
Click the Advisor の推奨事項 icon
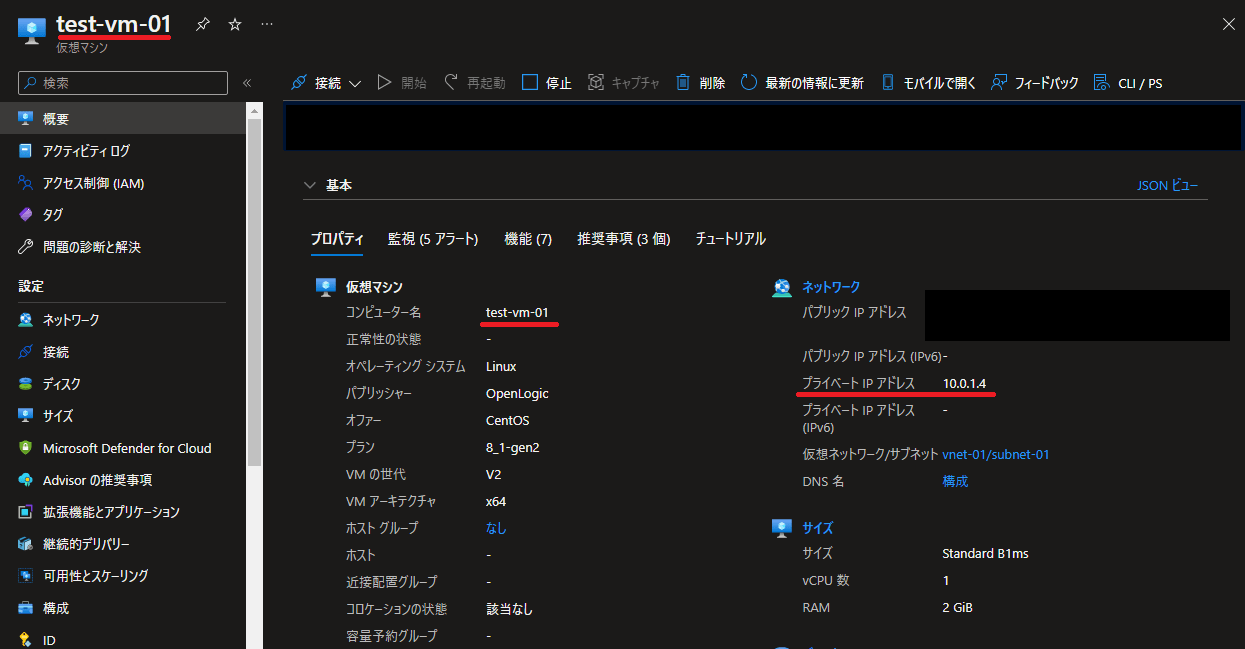point(26,480)
